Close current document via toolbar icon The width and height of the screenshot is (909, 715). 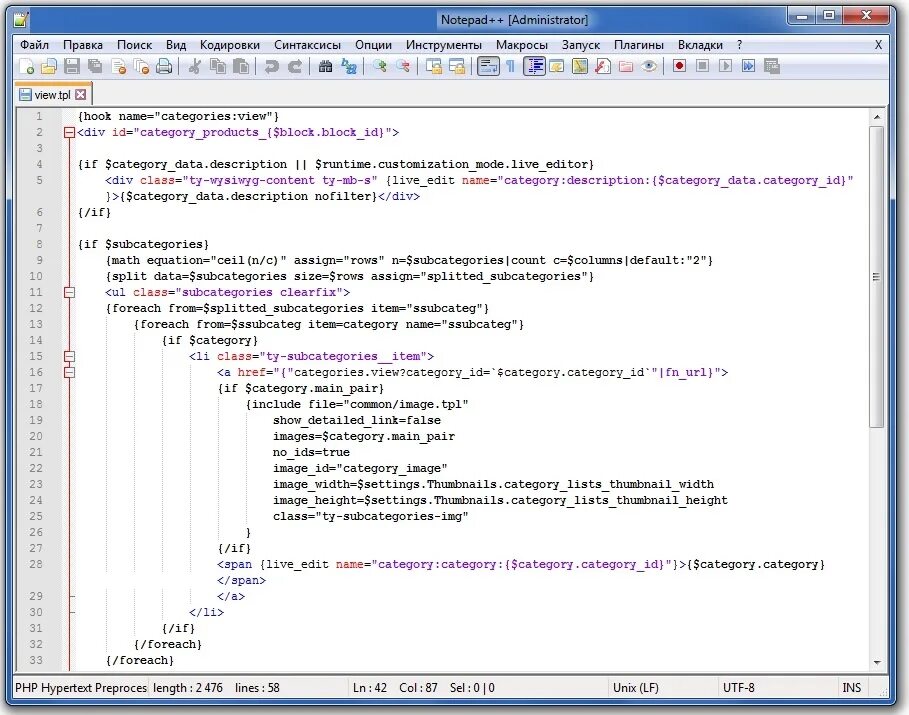pyautogui.click(x=118, y=66)
